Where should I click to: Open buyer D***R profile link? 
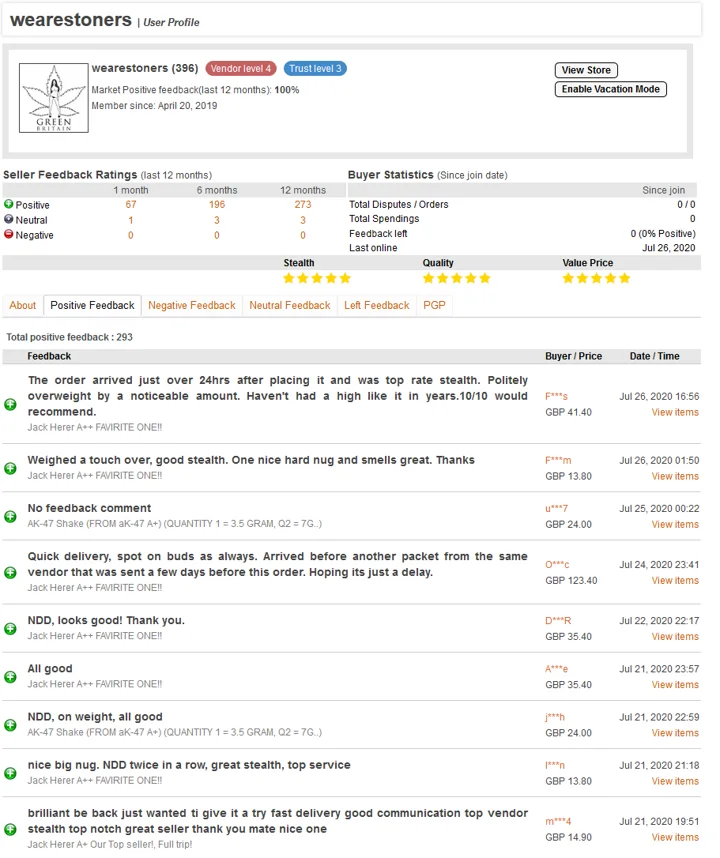(x=558, y=621)
